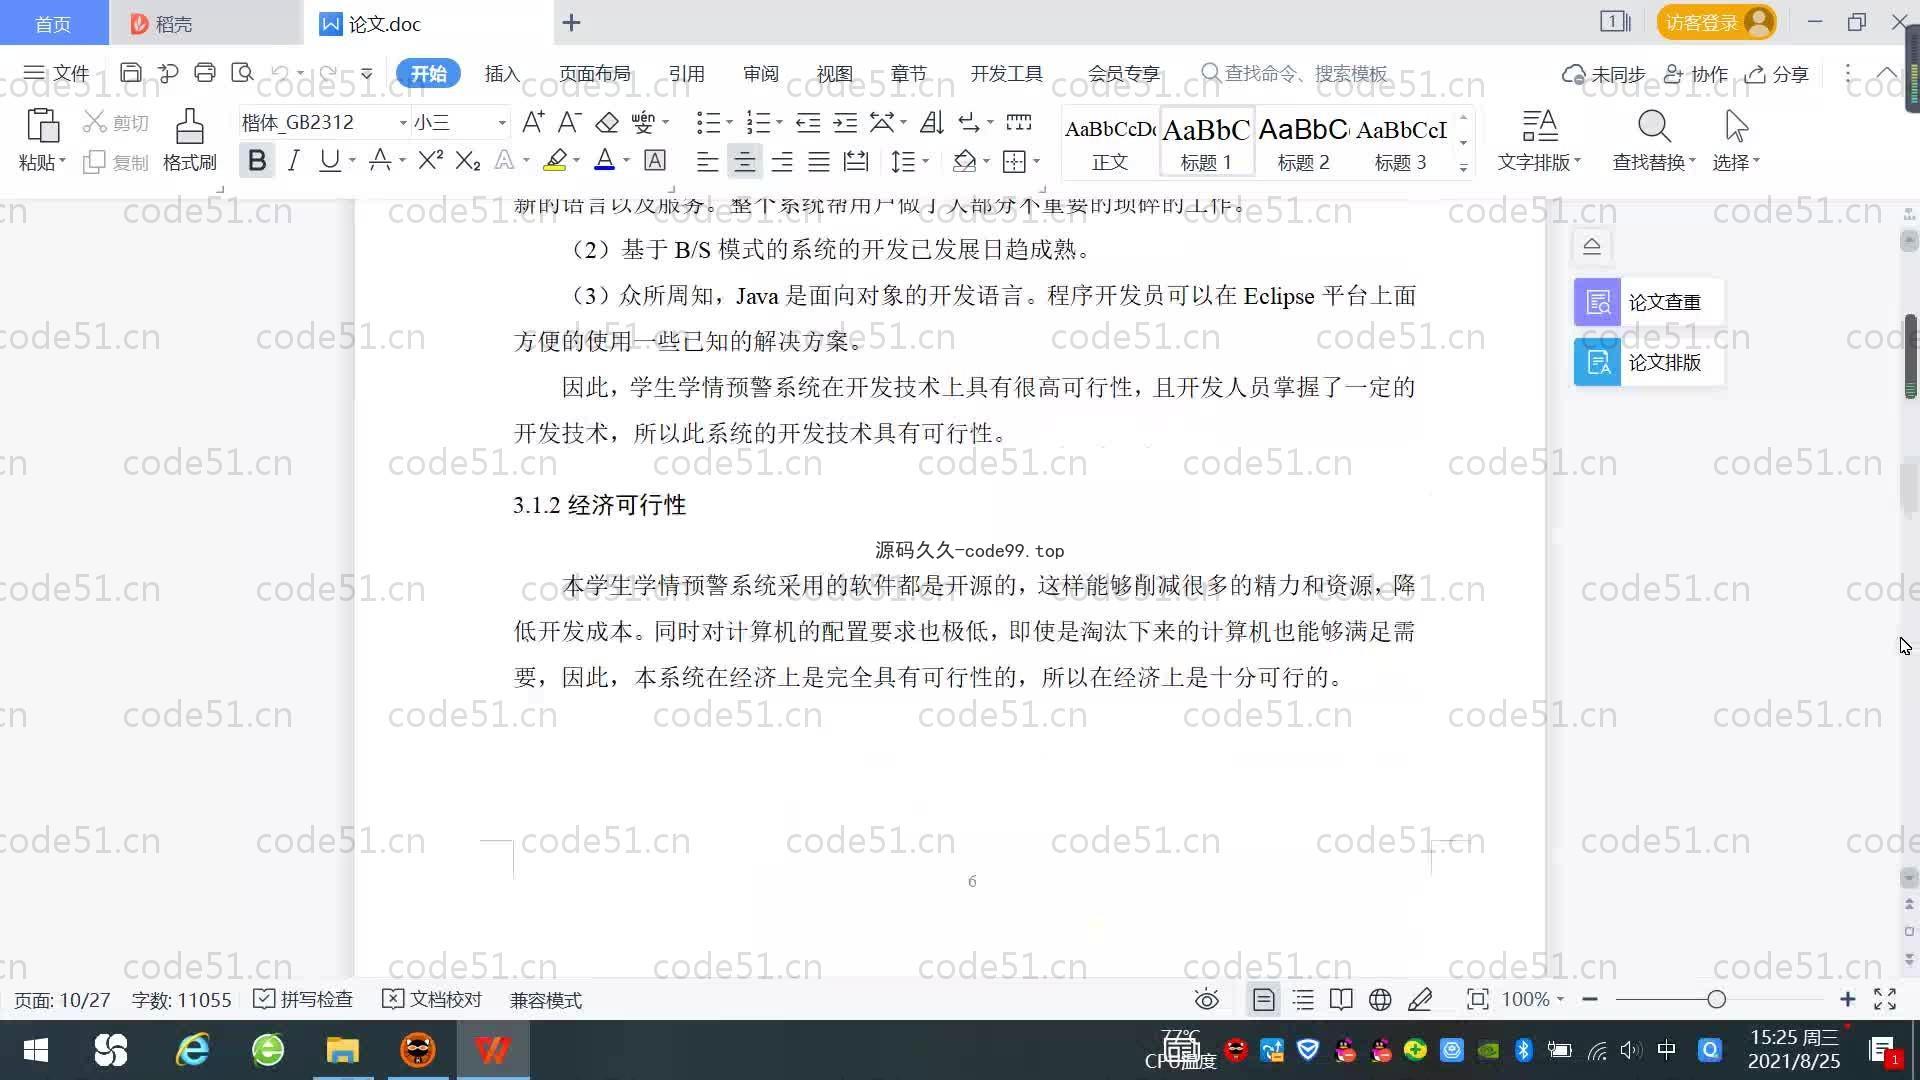Image resolution: width=1920 pixels, height=1080 pixels.
Task: Open the 文件 menu
Action: pos(56,73)
